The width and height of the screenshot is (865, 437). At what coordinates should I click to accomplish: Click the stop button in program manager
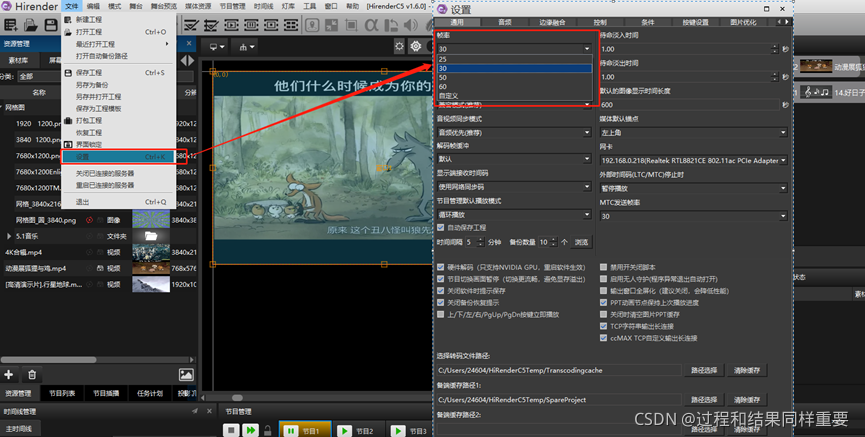point(231,430)
